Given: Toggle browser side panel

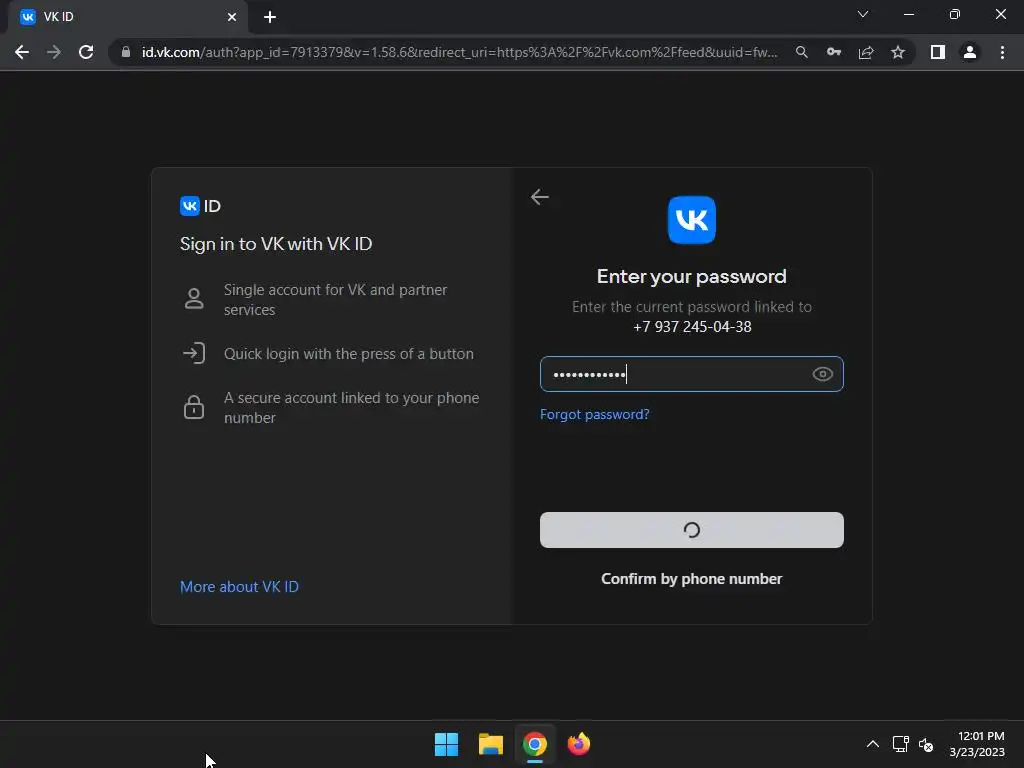Looking at the screenshot, I should (x=938, y=52).
